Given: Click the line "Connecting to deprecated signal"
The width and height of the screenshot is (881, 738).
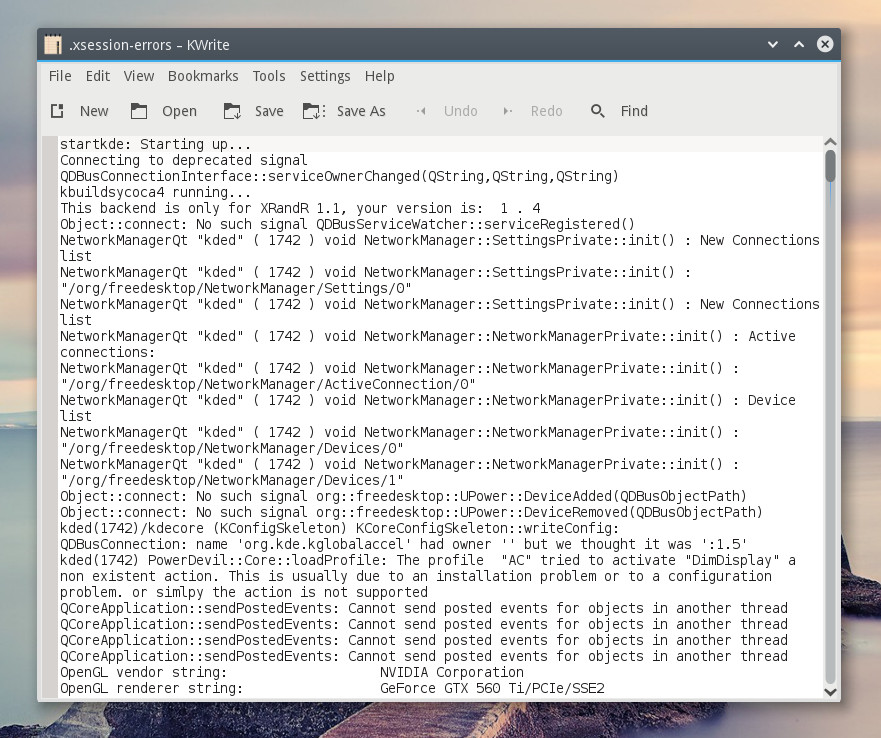Looking at the screenshot, I should point(184,160).
